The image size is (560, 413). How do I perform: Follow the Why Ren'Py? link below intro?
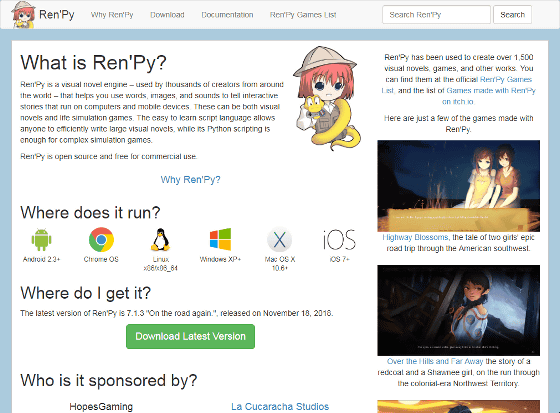[x=190, y=180]
